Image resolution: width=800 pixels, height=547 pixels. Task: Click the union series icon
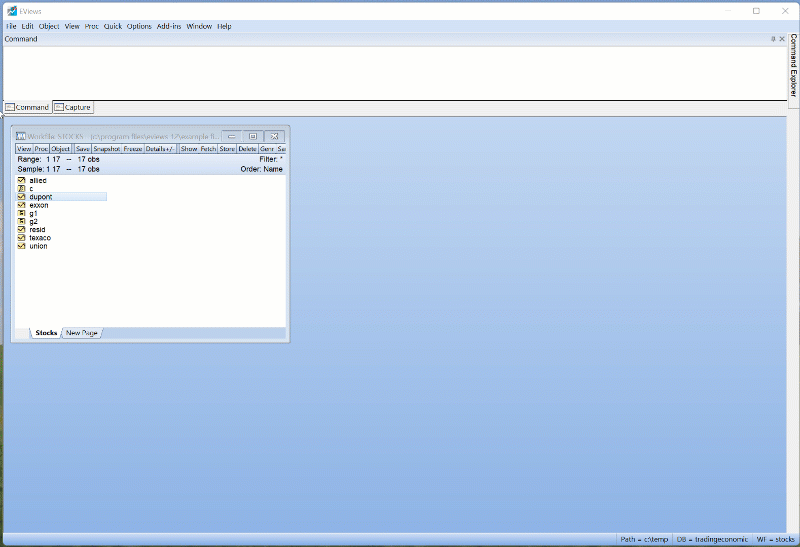click(21, 246)
